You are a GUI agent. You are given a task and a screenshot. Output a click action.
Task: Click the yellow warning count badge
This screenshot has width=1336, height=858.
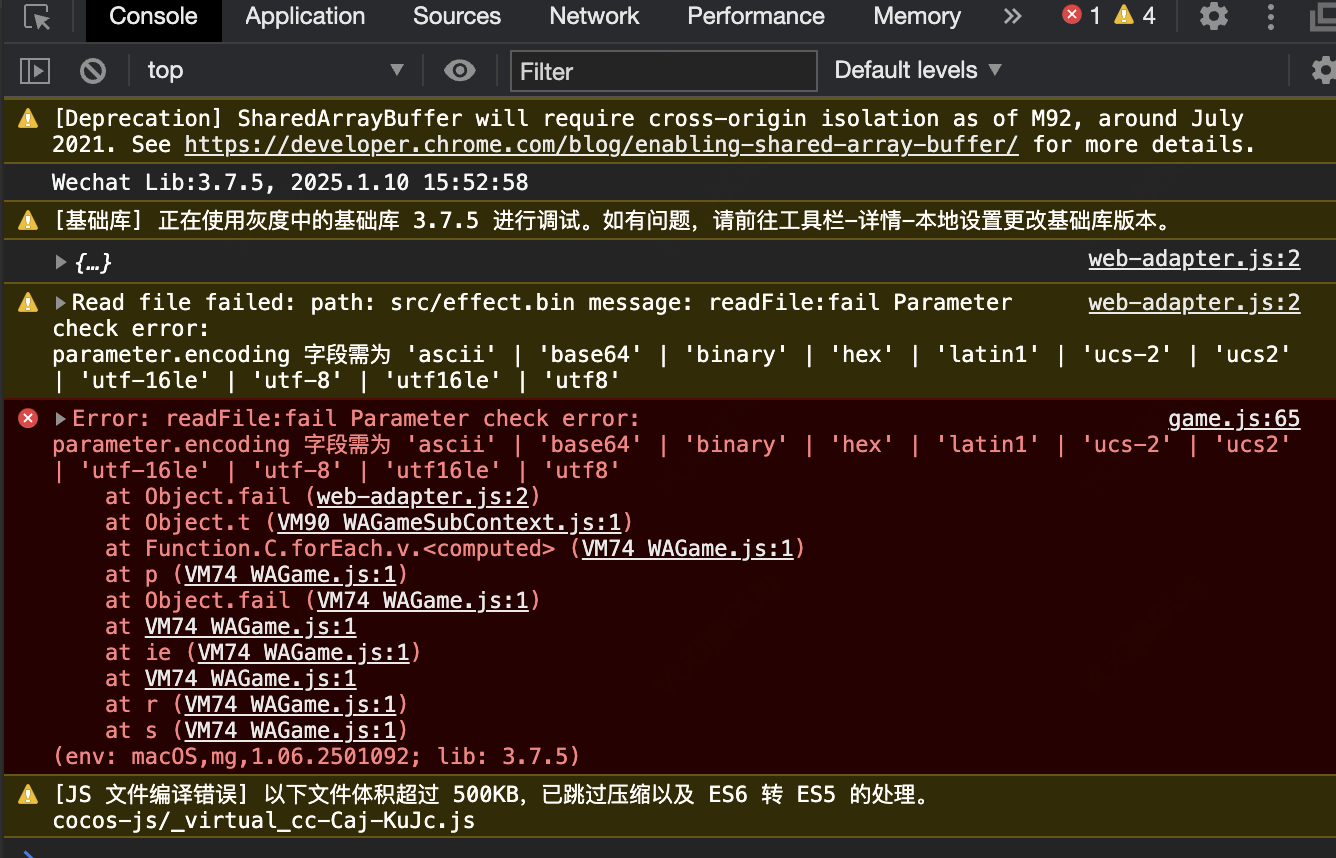(x=1135, y=15)
